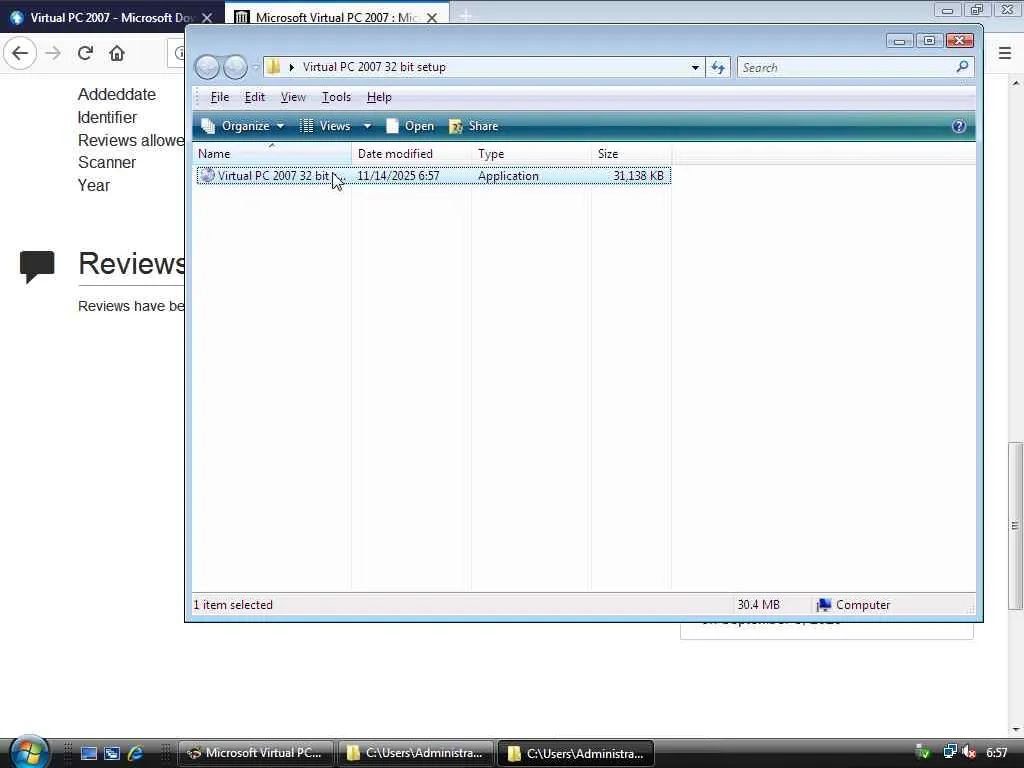Screen dimensions: 1024x768
Task: Open the Help menu
Action: pos(379,97)
